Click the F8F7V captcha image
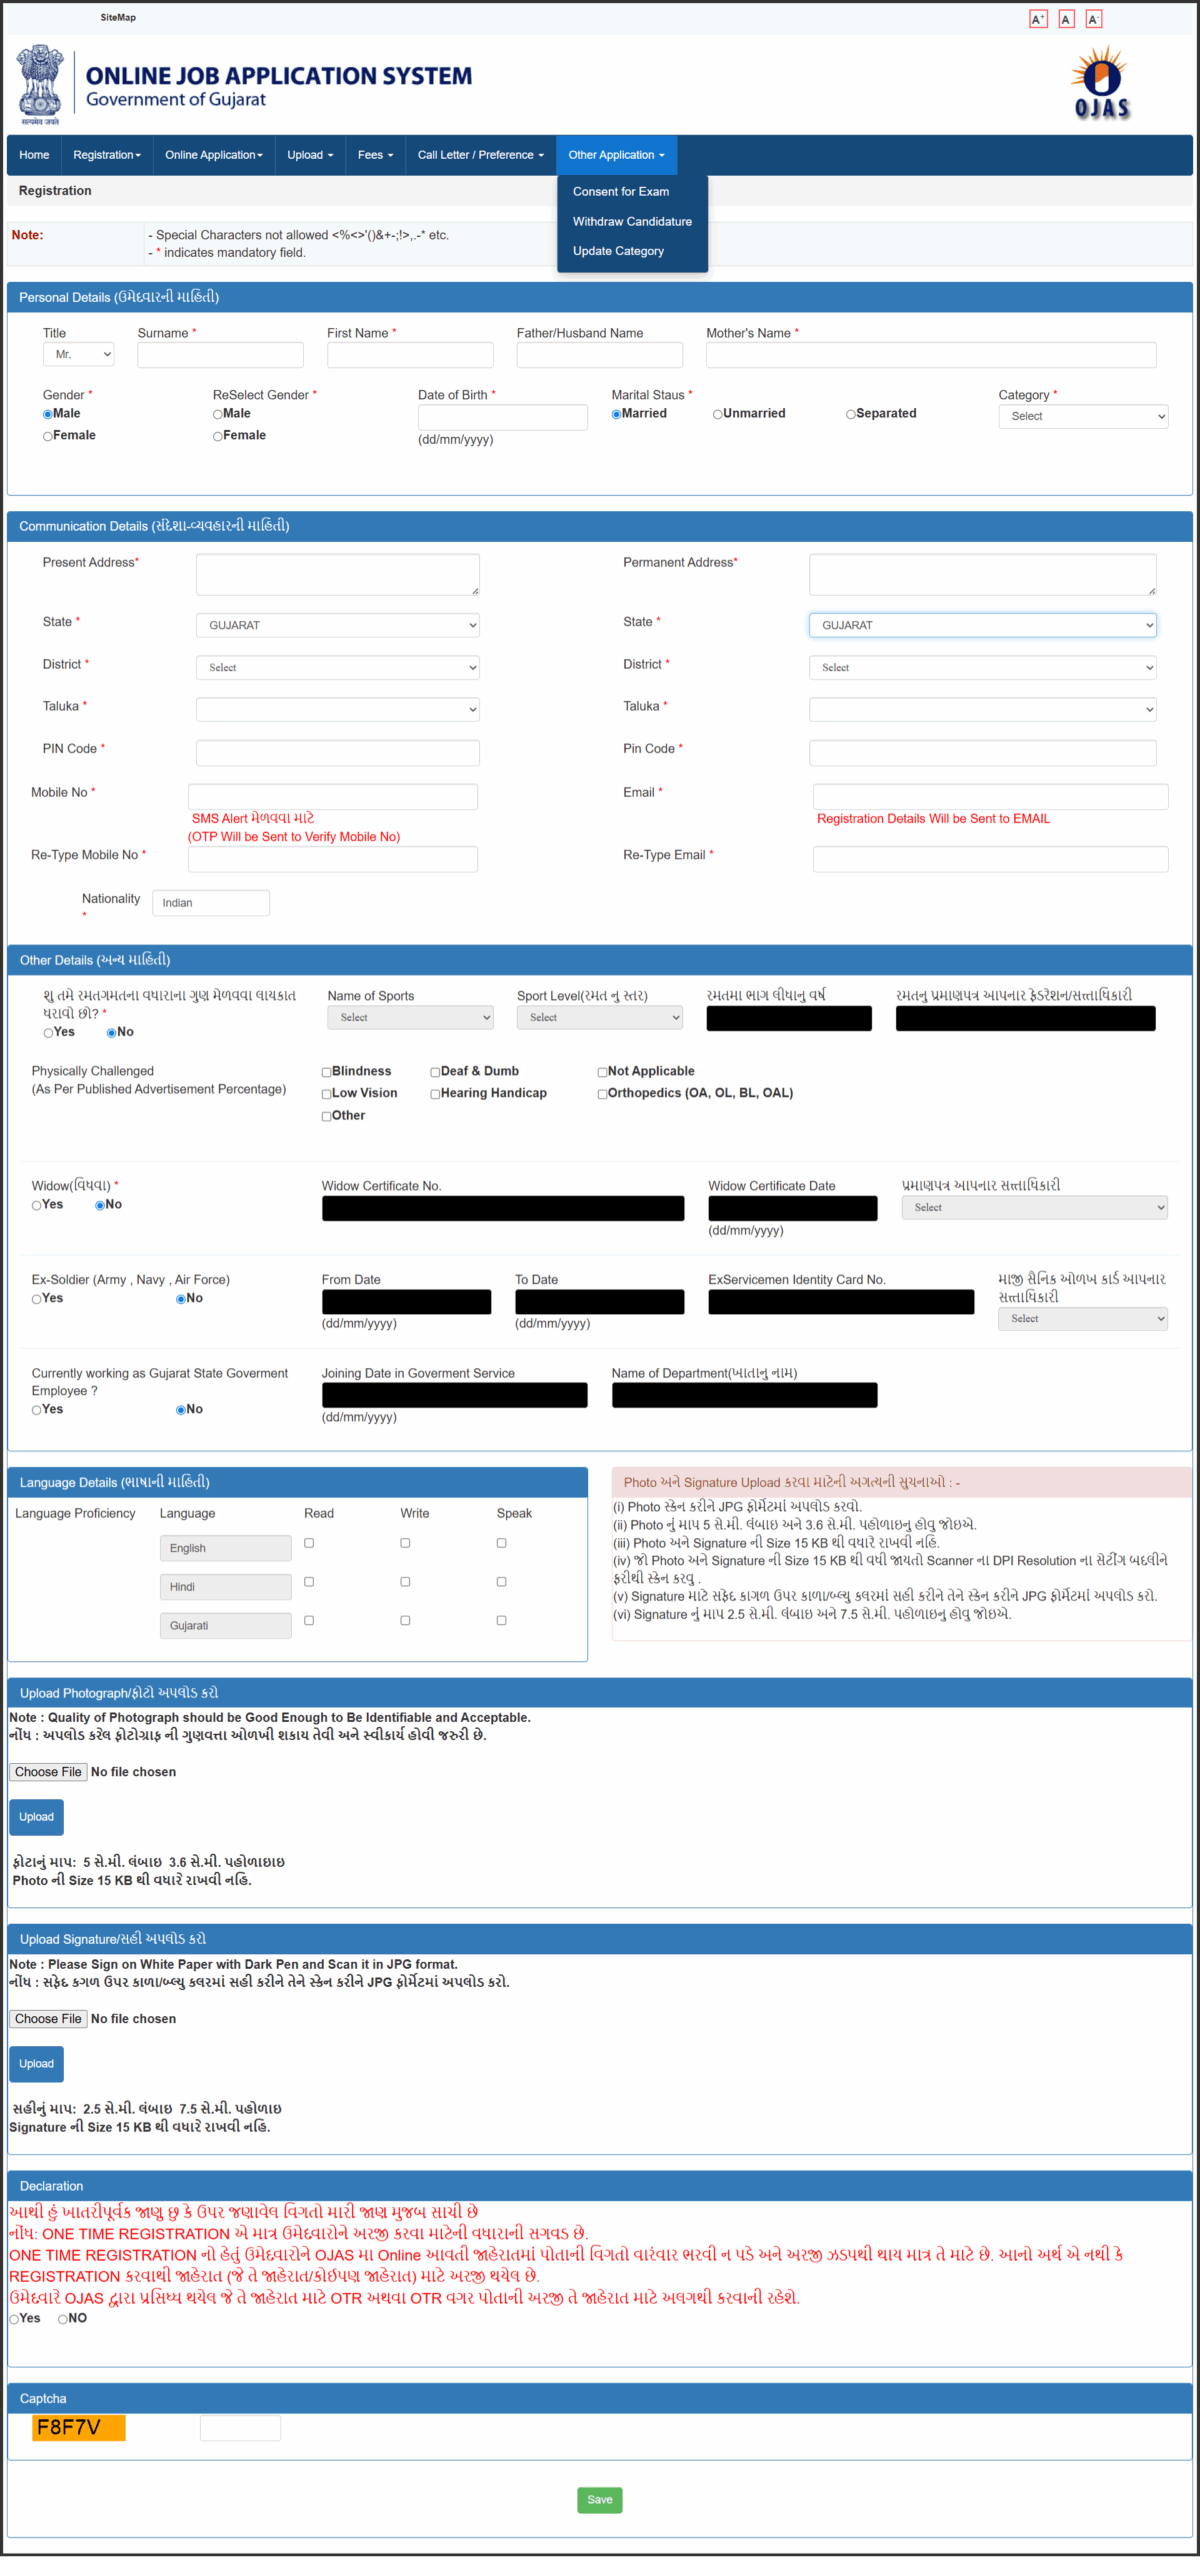1200x2560 pixels. click(79, 2427)
